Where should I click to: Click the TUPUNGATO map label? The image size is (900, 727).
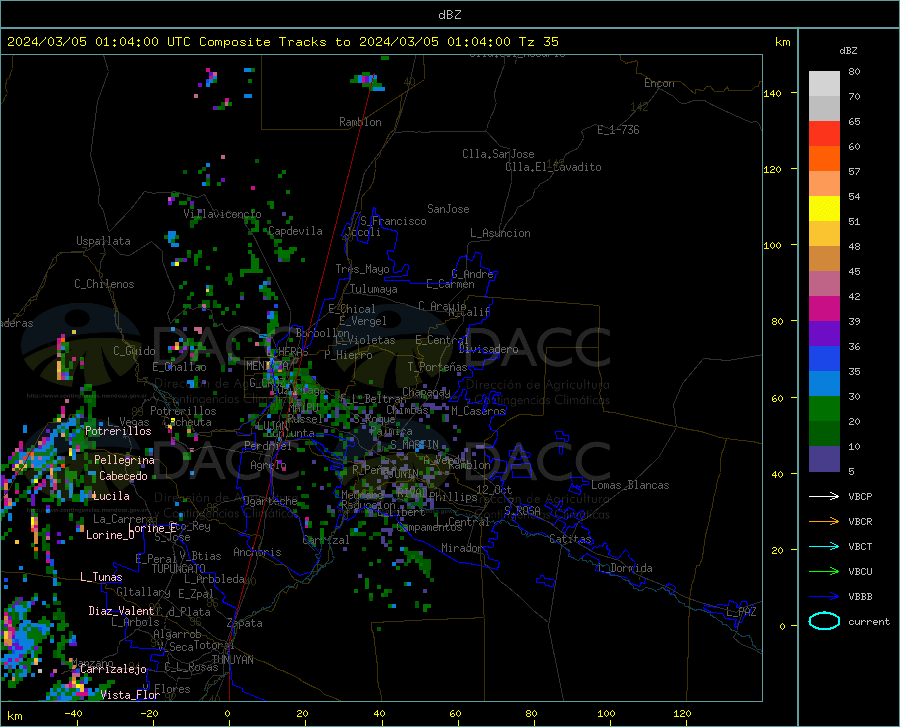179,569
